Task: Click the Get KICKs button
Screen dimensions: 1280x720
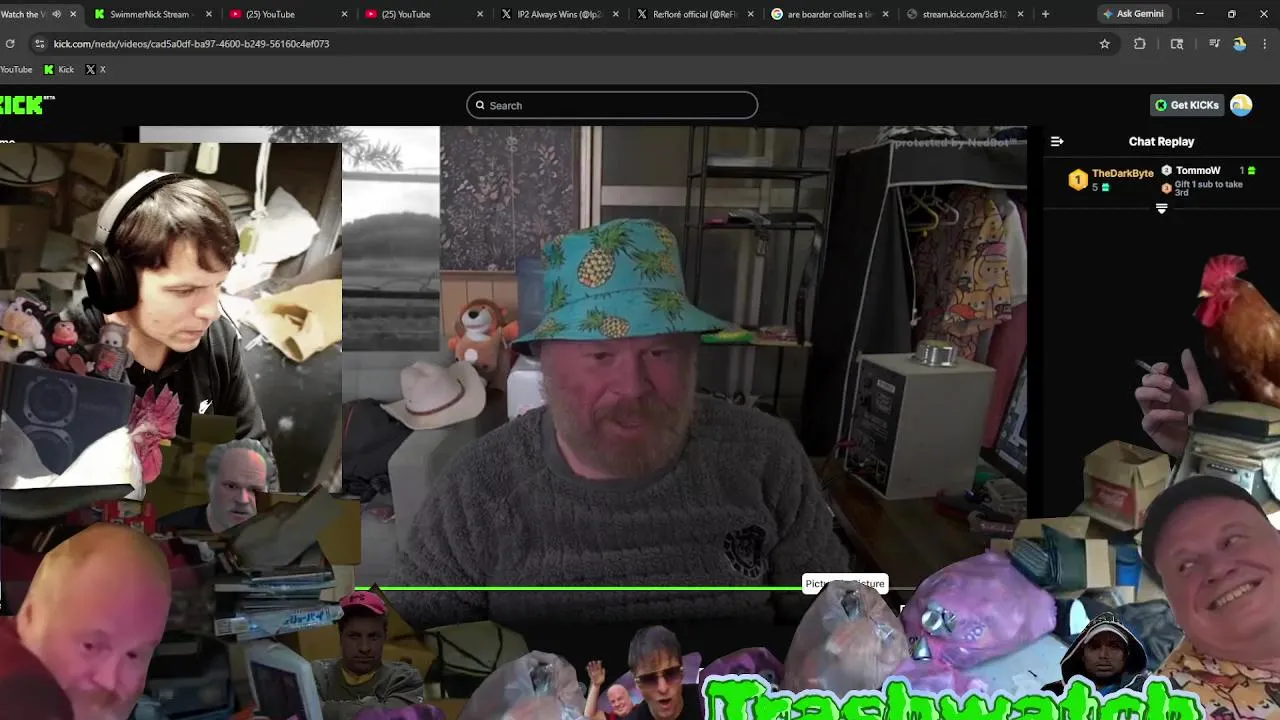Action: (1187, 105)
